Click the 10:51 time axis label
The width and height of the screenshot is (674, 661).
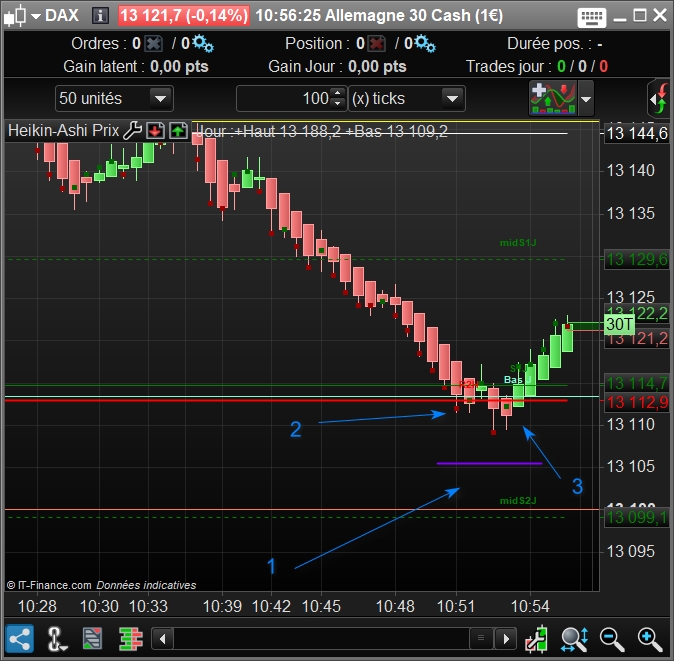(456, 606)
